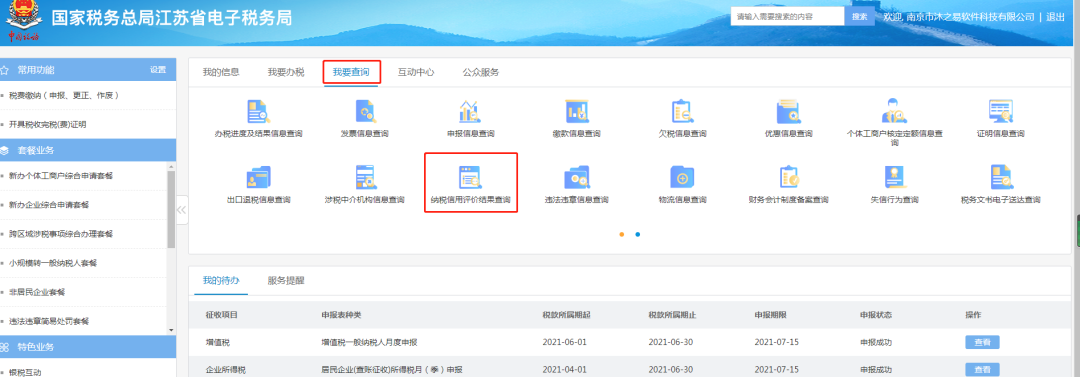This screenshot has width=1080, height=377.
Task: Open the 欠税信息查询 icon
Action: [682, 111]
